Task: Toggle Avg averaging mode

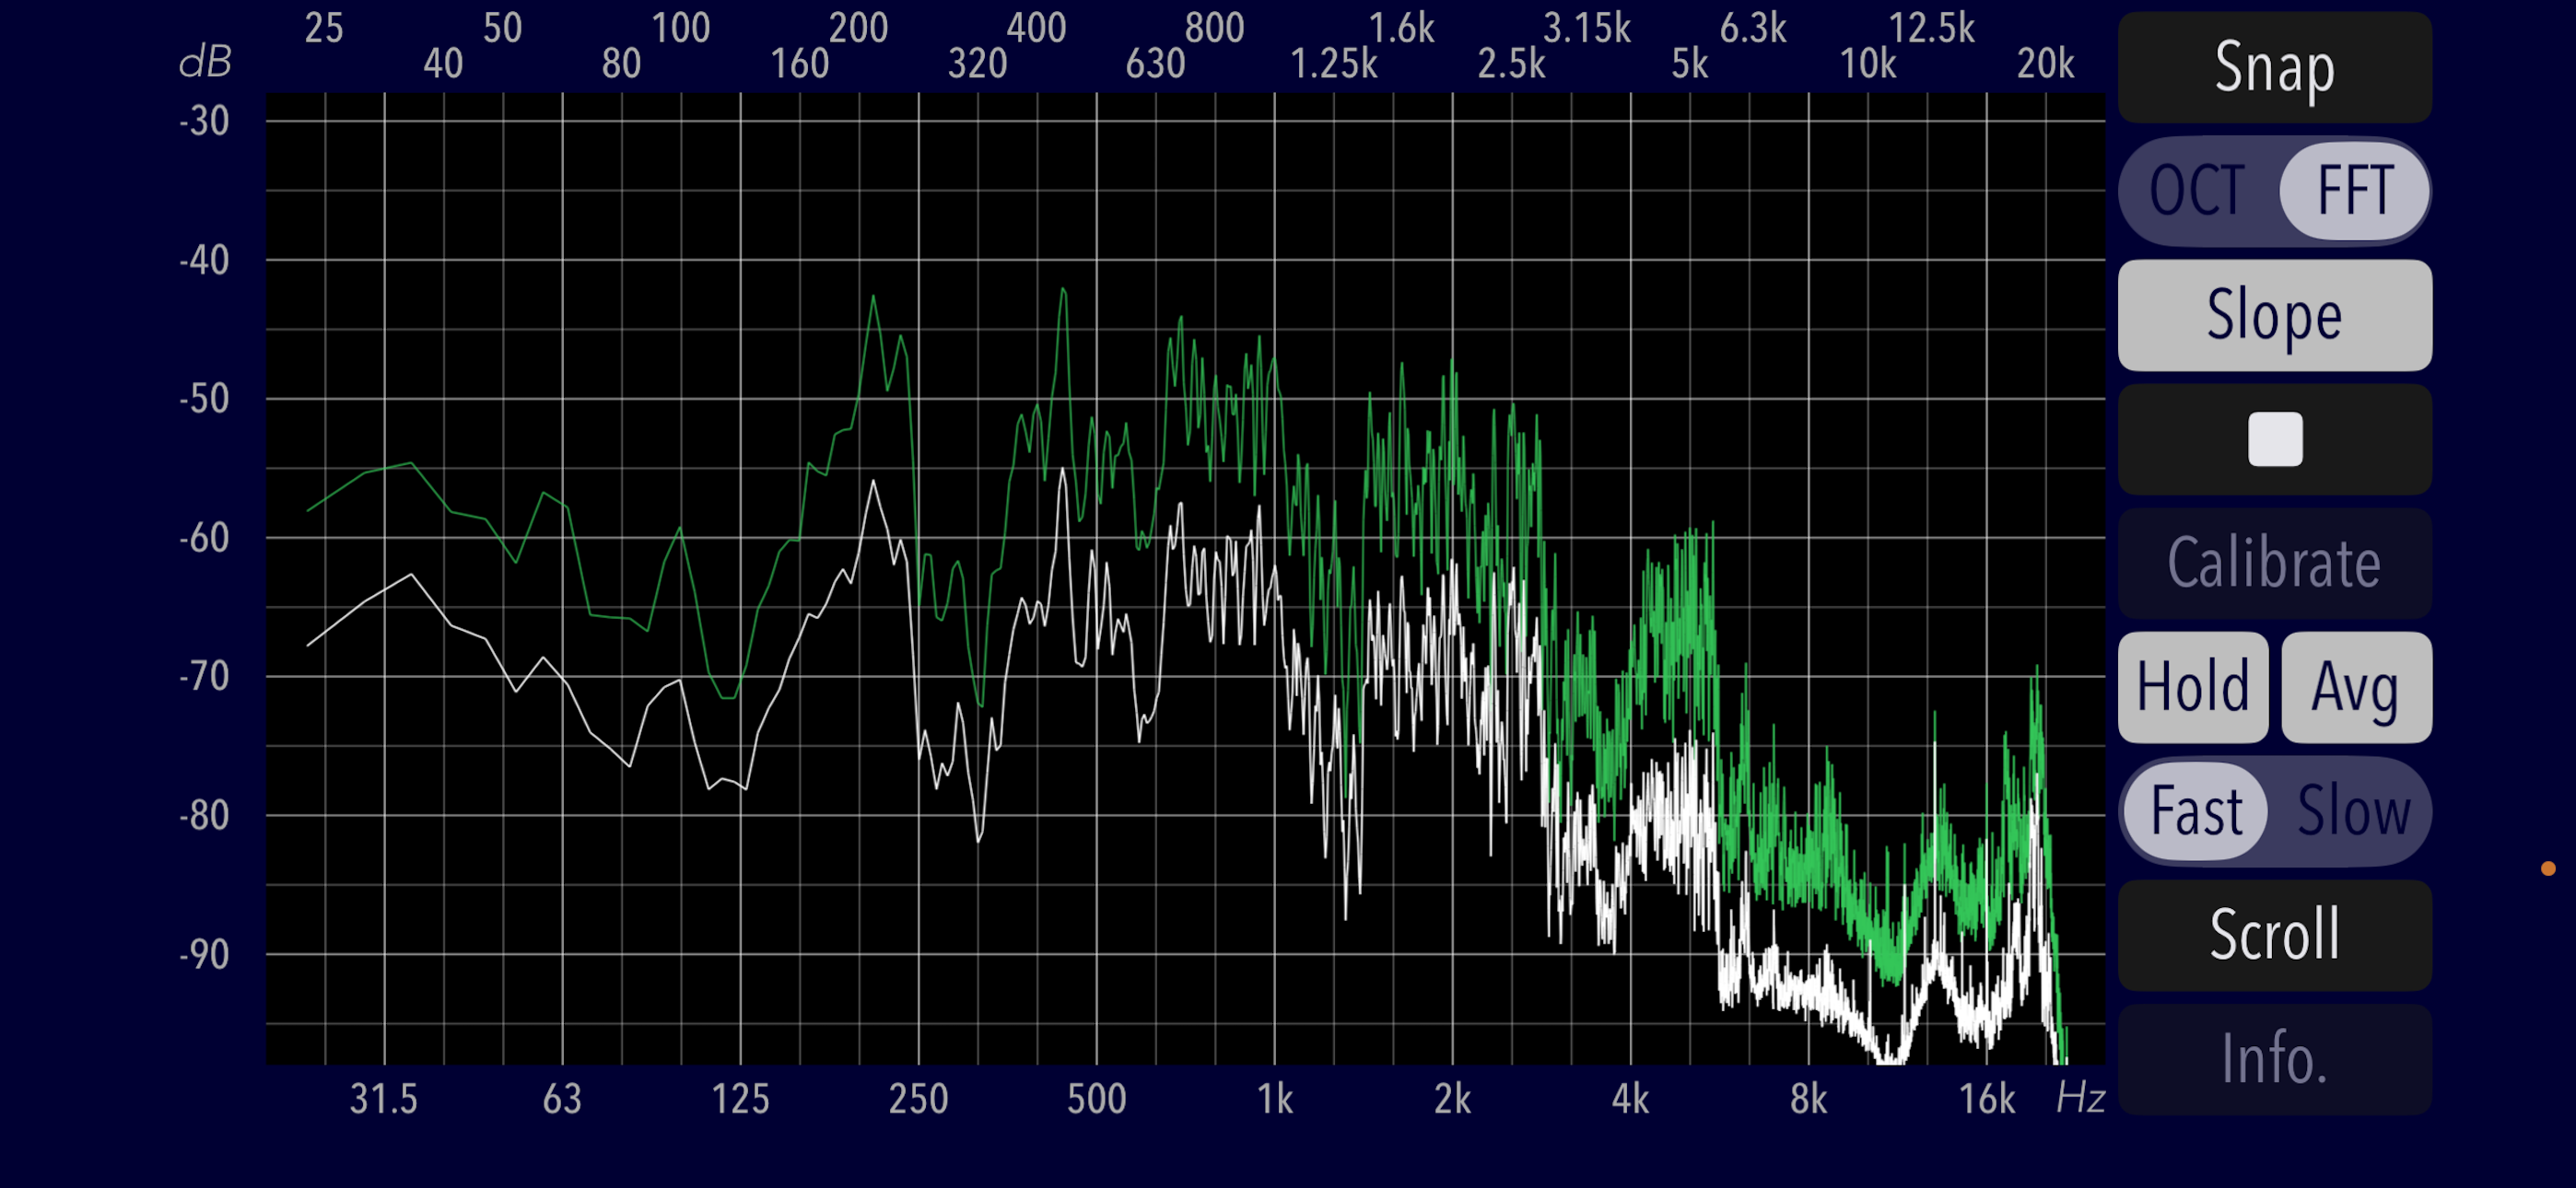Action: (2355, 687)
